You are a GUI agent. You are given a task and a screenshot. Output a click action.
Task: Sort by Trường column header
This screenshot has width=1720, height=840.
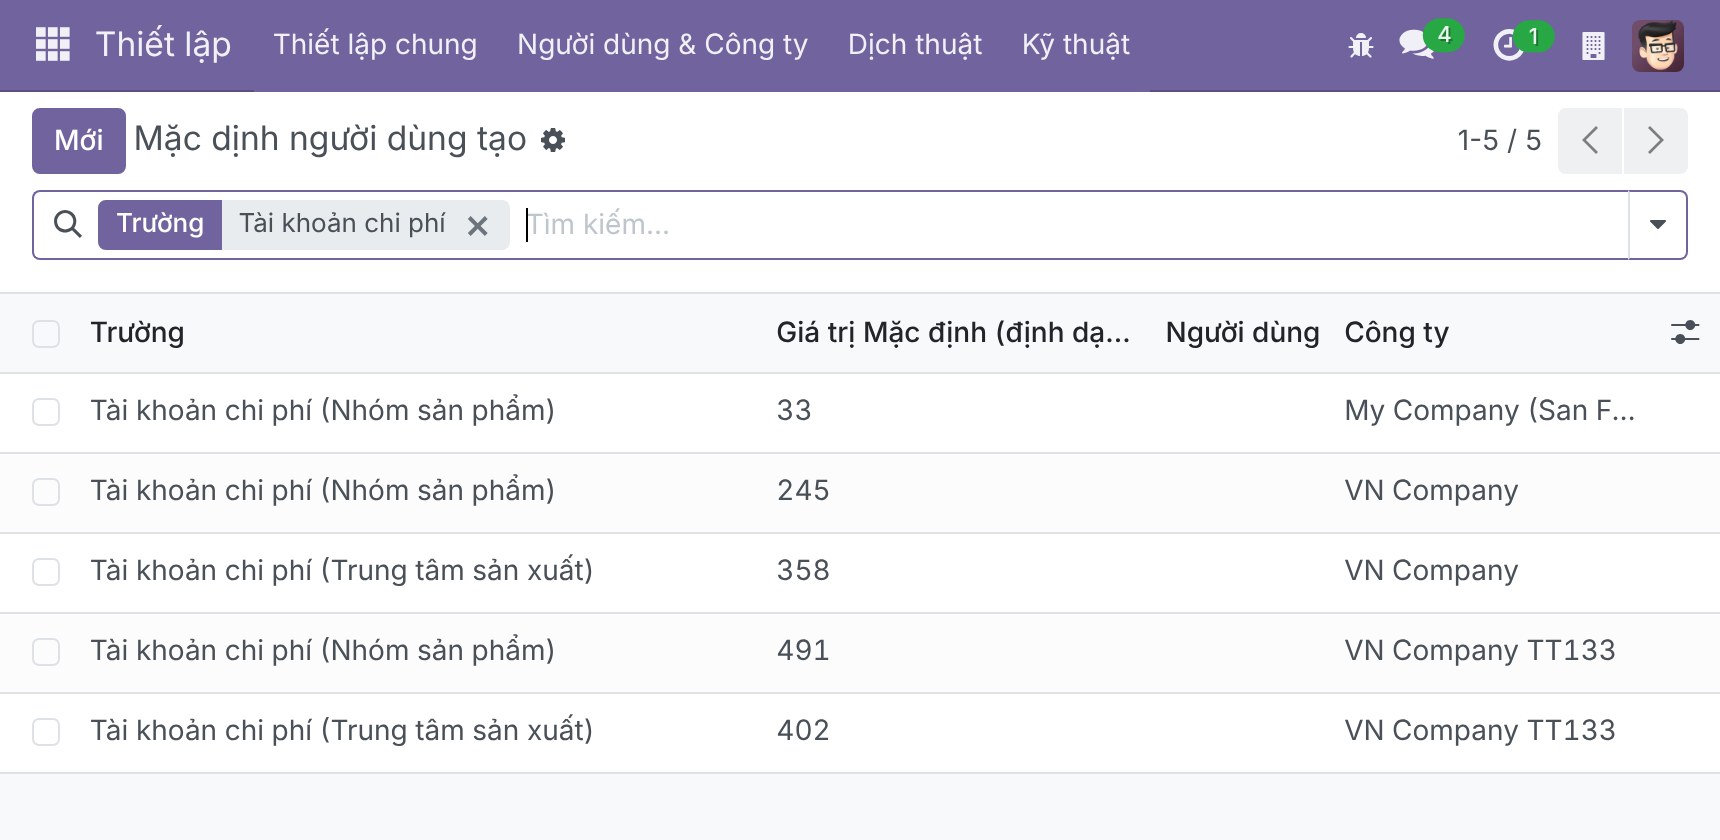pyautogui.click(x=137, y=333)
